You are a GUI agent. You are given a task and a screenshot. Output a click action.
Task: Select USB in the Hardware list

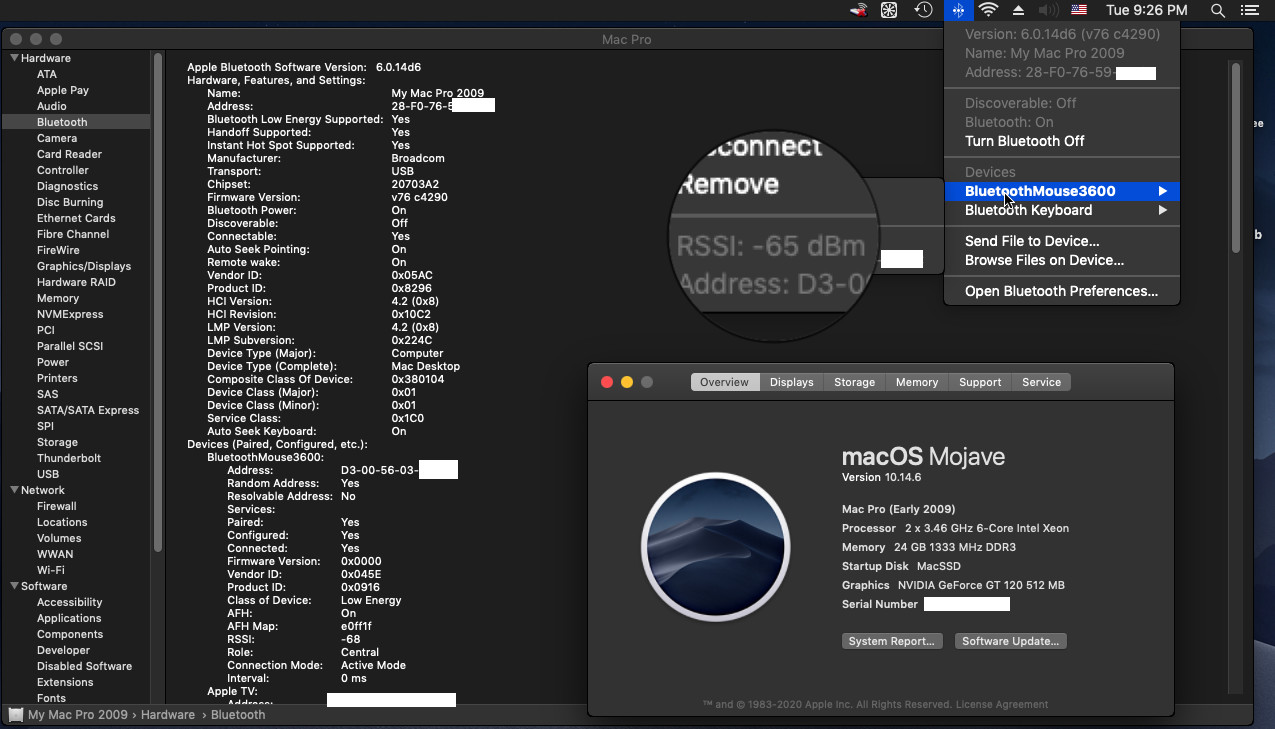coord(48,474)
